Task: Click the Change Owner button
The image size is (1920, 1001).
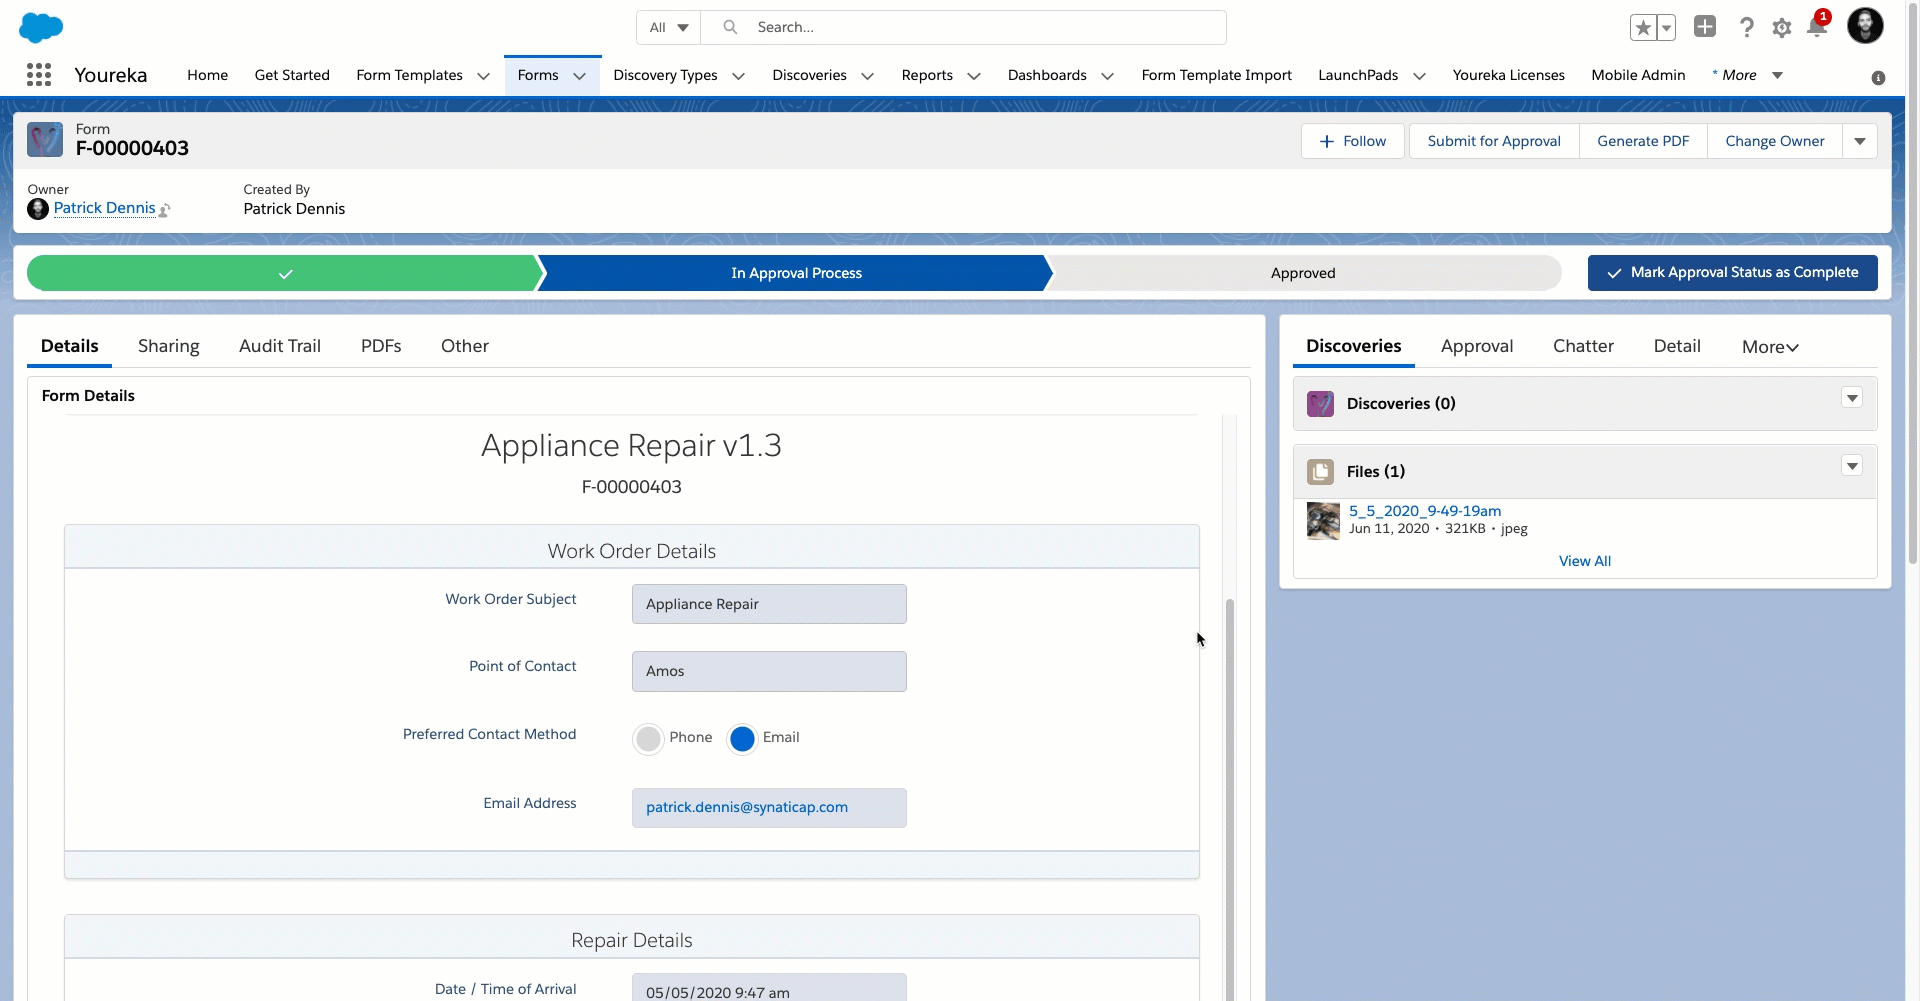Action: pyautogui.click(x=1774, y=141)
